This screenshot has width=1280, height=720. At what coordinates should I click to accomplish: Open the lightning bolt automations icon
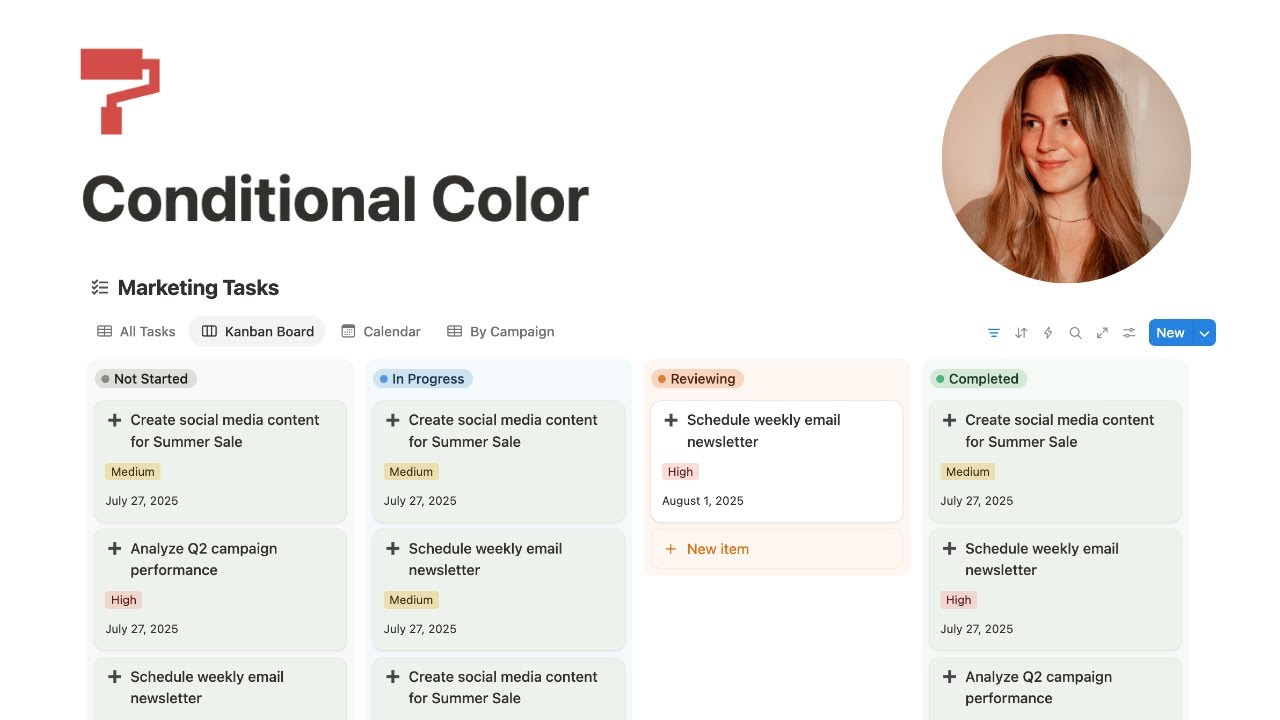1048,333
